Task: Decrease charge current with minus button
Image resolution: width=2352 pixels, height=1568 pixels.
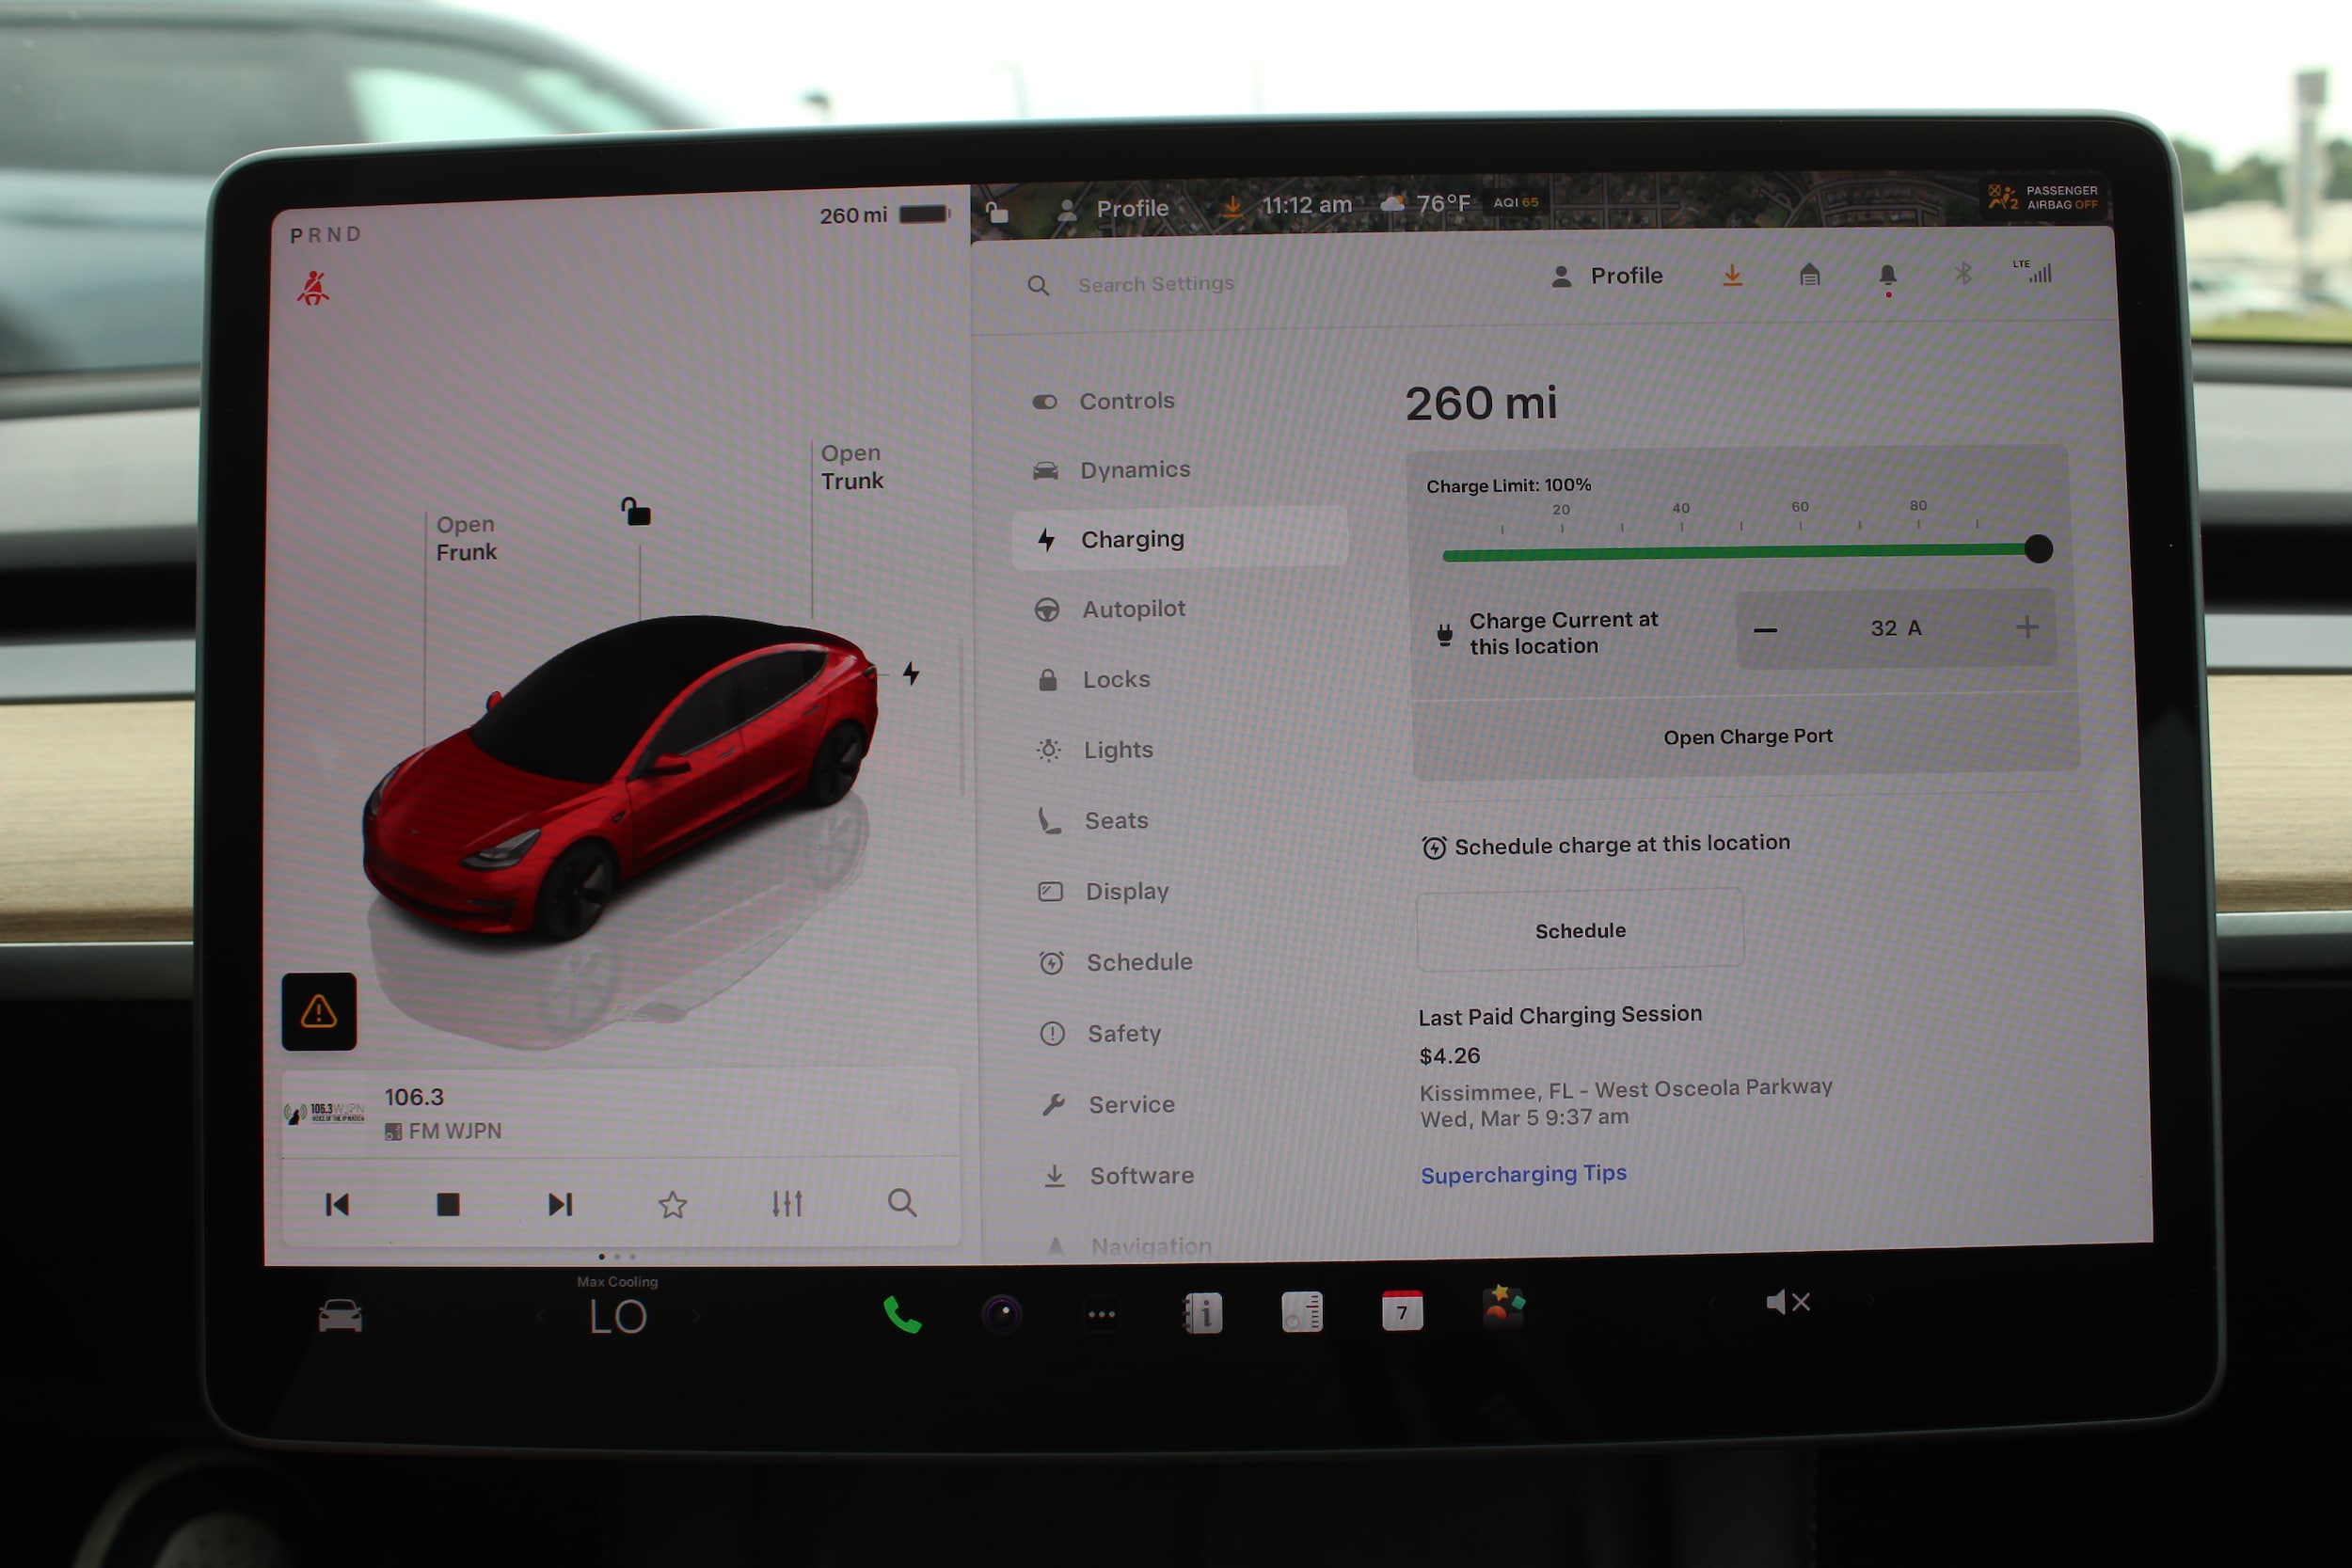Action: 1766,630
